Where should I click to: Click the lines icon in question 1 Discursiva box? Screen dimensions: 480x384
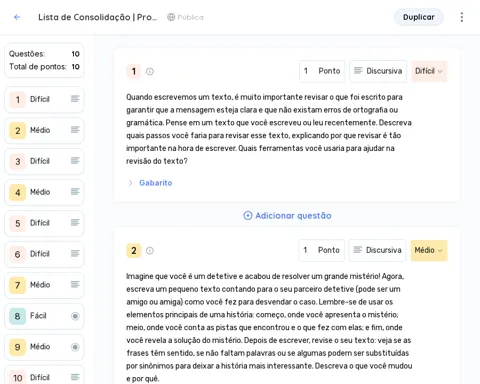358,71
